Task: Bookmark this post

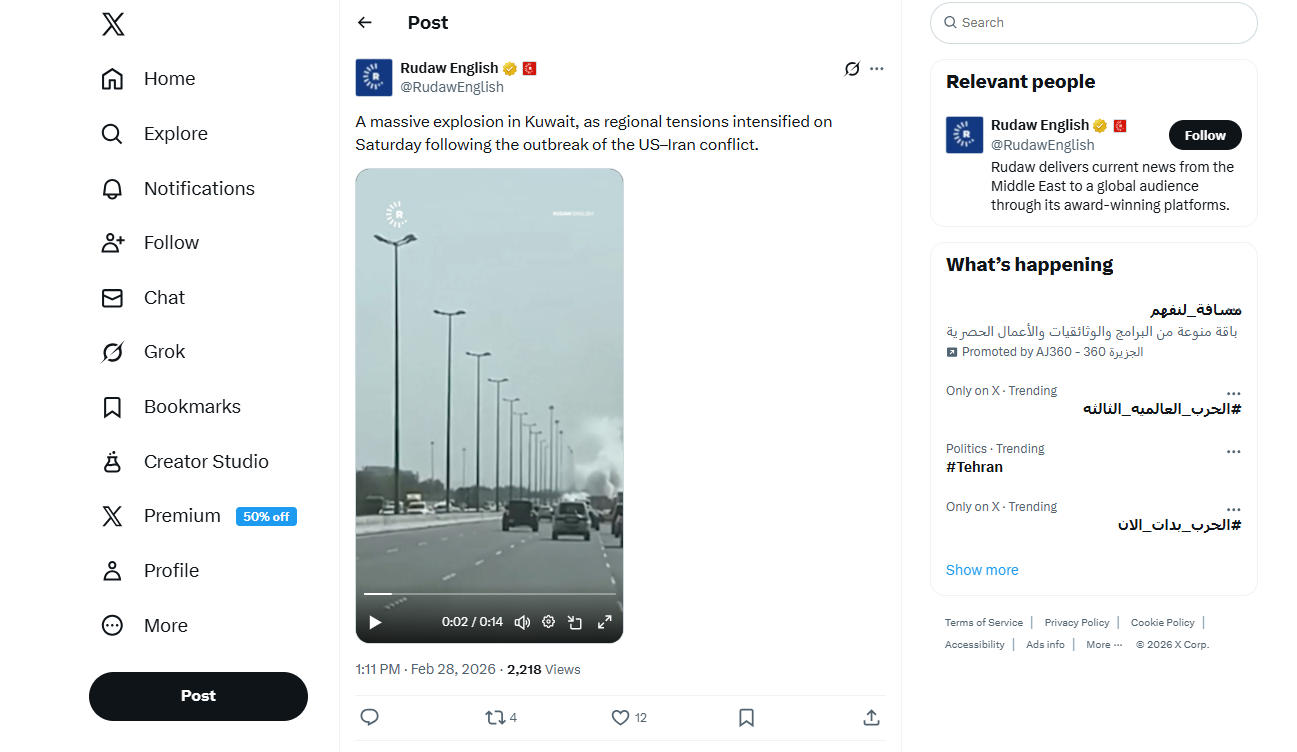Action: pyautogui.click(x=746, y=717)
